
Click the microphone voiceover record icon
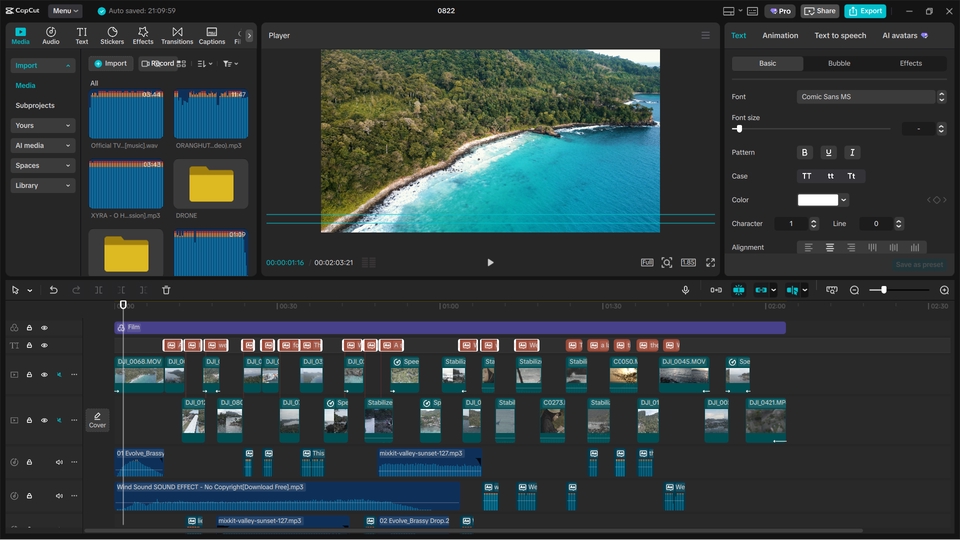(686, 290)
